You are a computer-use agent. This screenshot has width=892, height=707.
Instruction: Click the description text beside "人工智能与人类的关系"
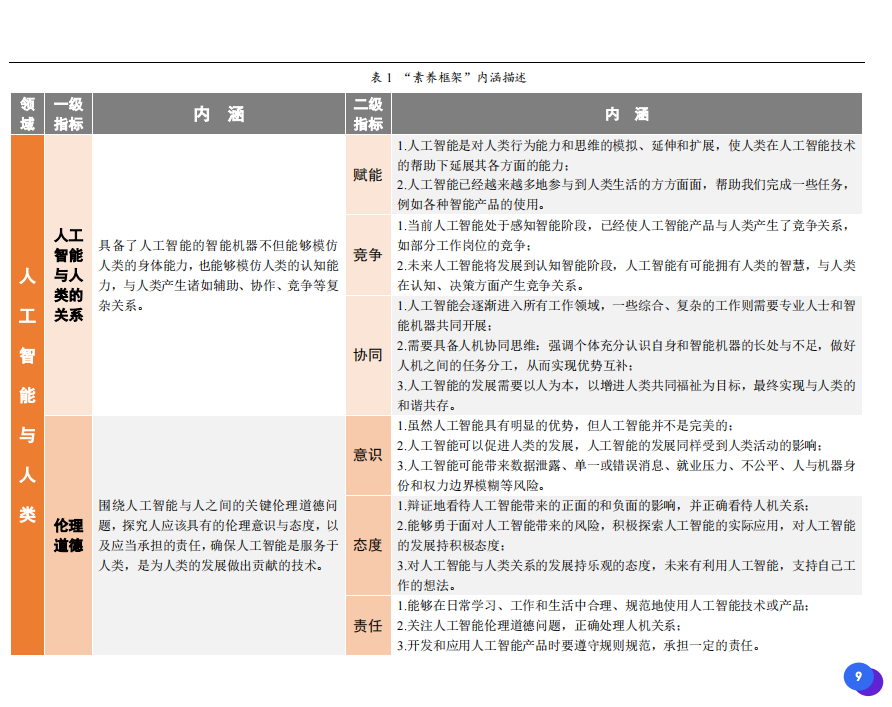point(218,275)
